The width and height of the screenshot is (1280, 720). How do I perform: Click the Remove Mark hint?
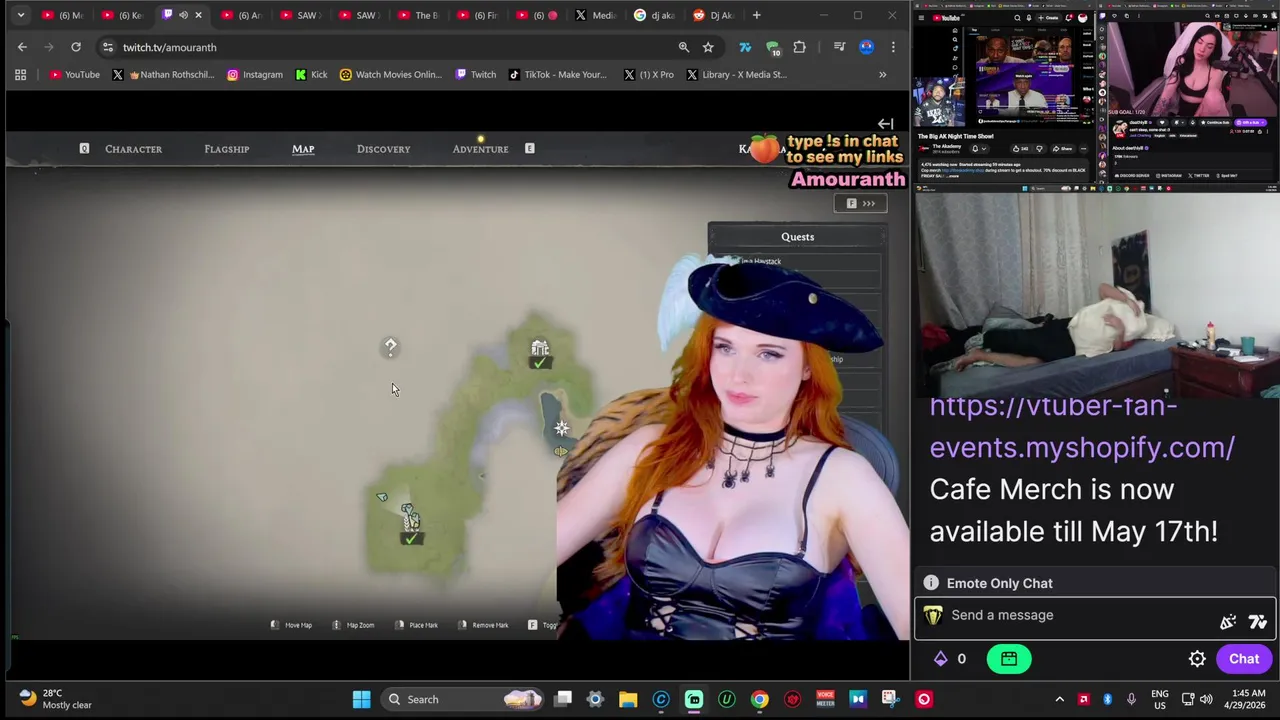(483, 625)
